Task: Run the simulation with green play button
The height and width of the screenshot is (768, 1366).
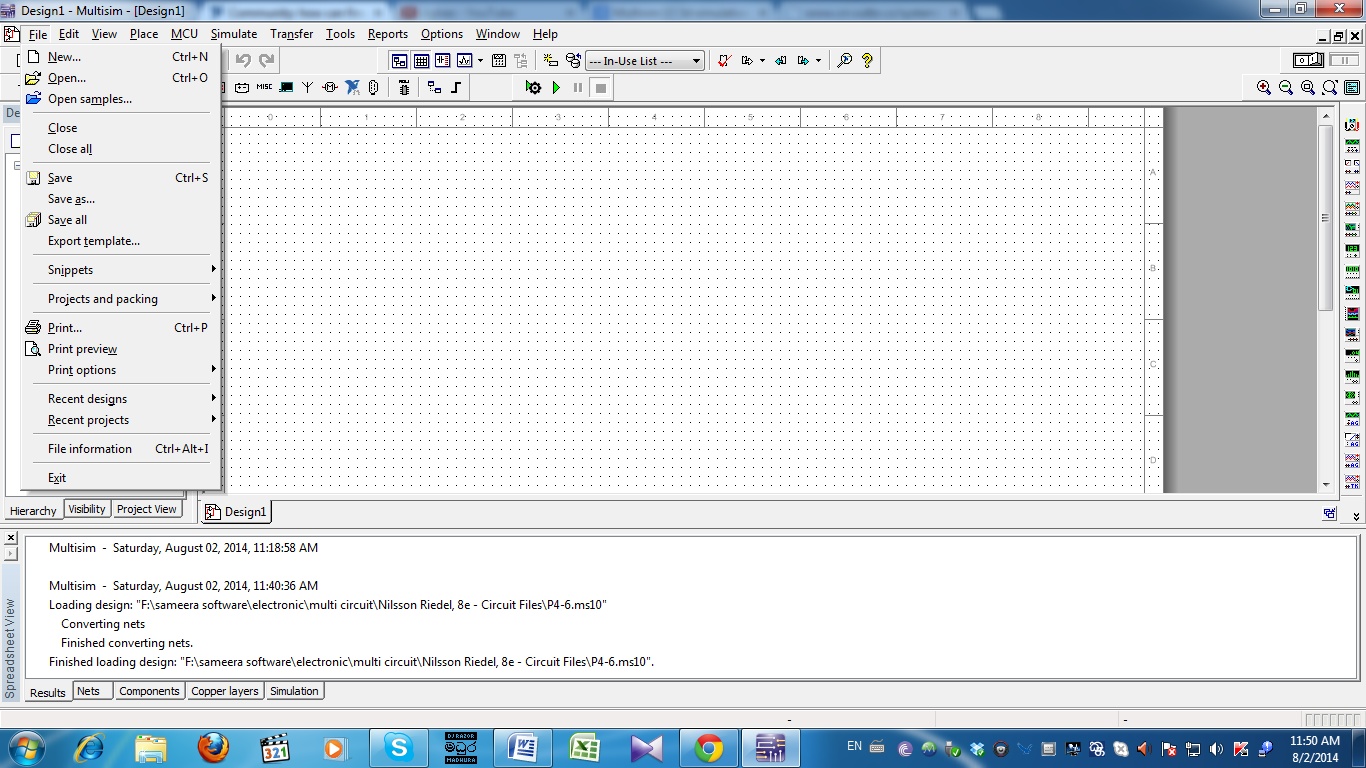Action: 556,88
